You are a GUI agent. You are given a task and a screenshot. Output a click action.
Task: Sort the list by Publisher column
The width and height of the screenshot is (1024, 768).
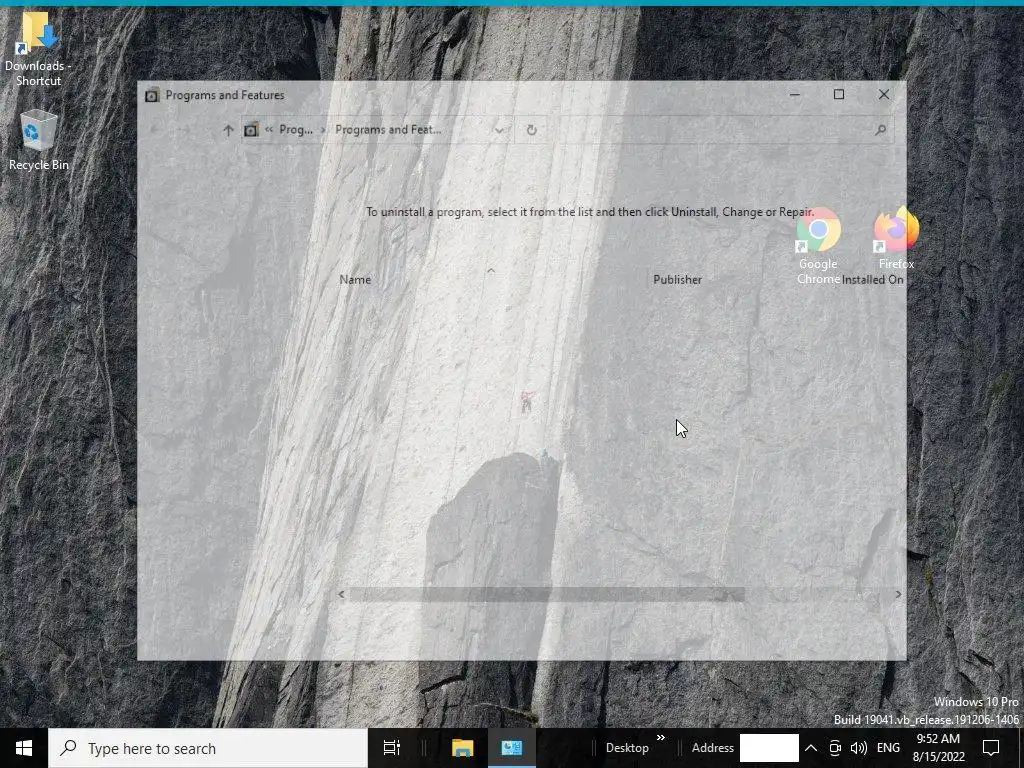pyautogui.click(x=677, y=280)
